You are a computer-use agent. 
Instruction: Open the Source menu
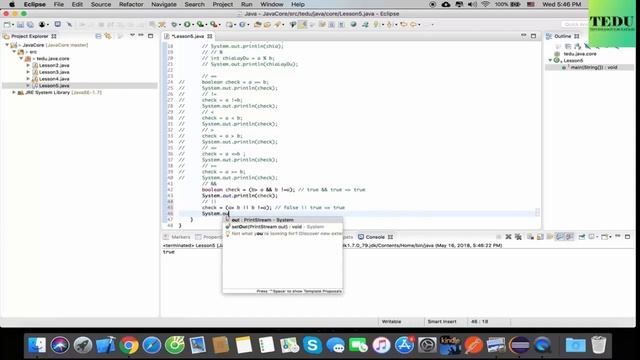pyautogui.click(x=101, y=4)
